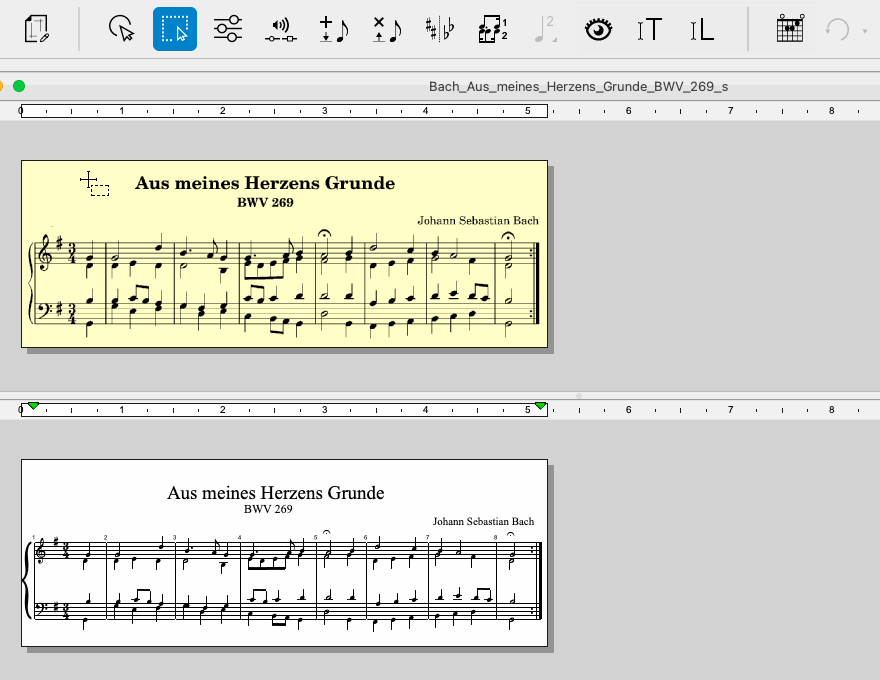Click Johann Sebastian Bach in the scanned page
Viewport: 880px width, 680px height.
pos(478,220)
